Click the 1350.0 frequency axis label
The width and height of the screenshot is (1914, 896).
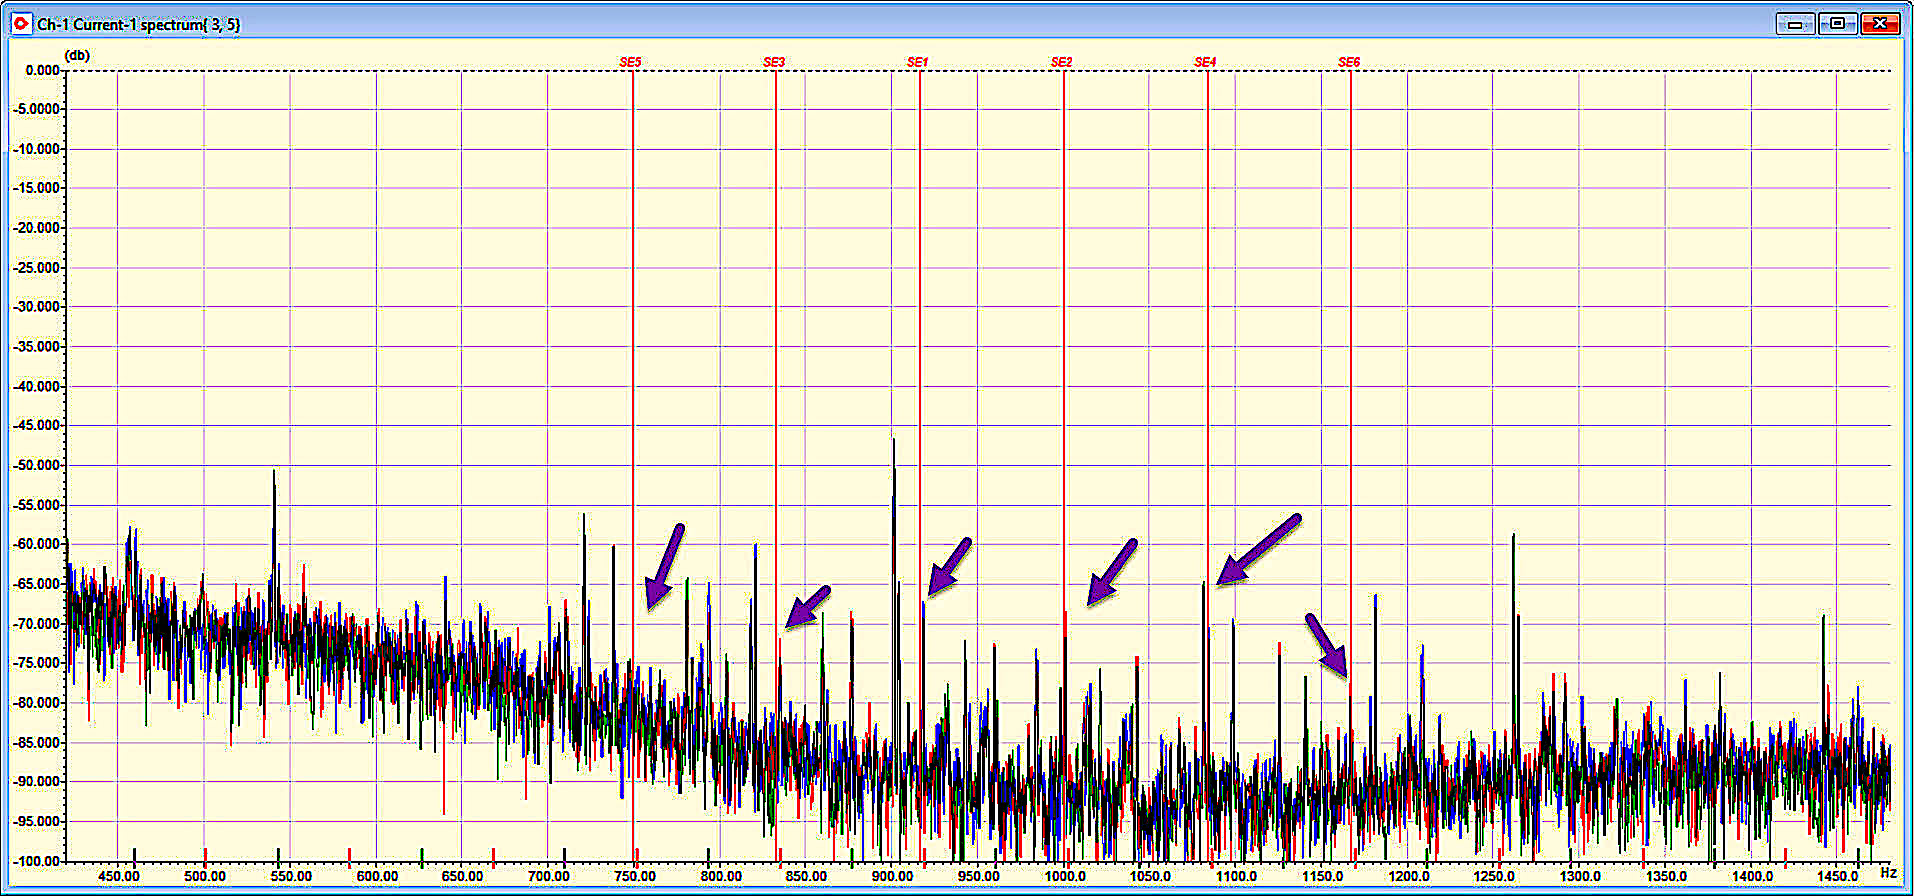(1666, 876)
